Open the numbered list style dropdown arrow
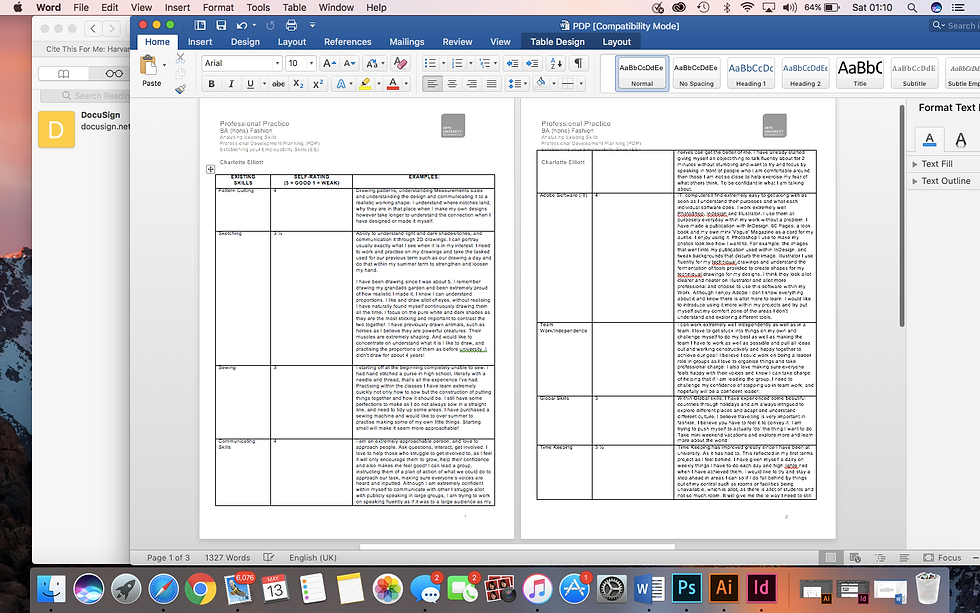Screen dimensions: 980x613 pos(470,63)
